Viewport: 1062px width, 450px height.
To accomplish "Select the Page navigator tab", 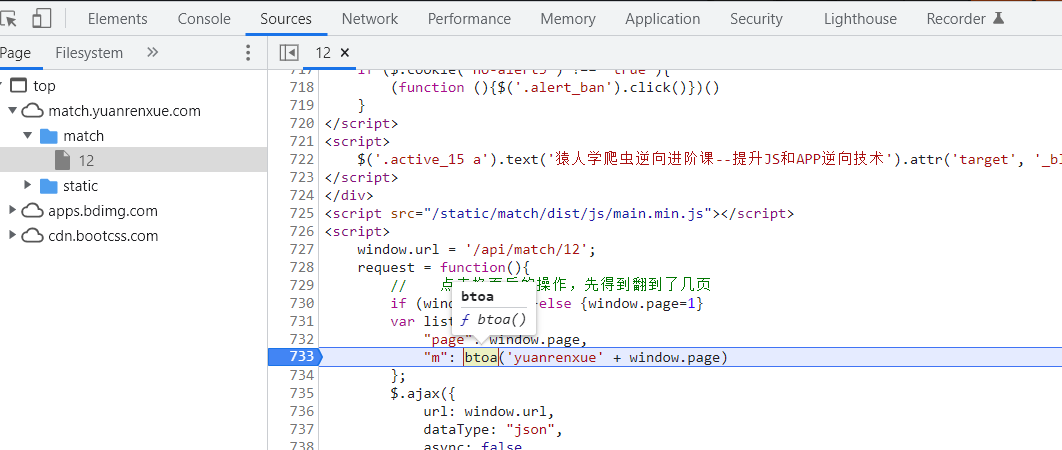I will pos(16,53).
